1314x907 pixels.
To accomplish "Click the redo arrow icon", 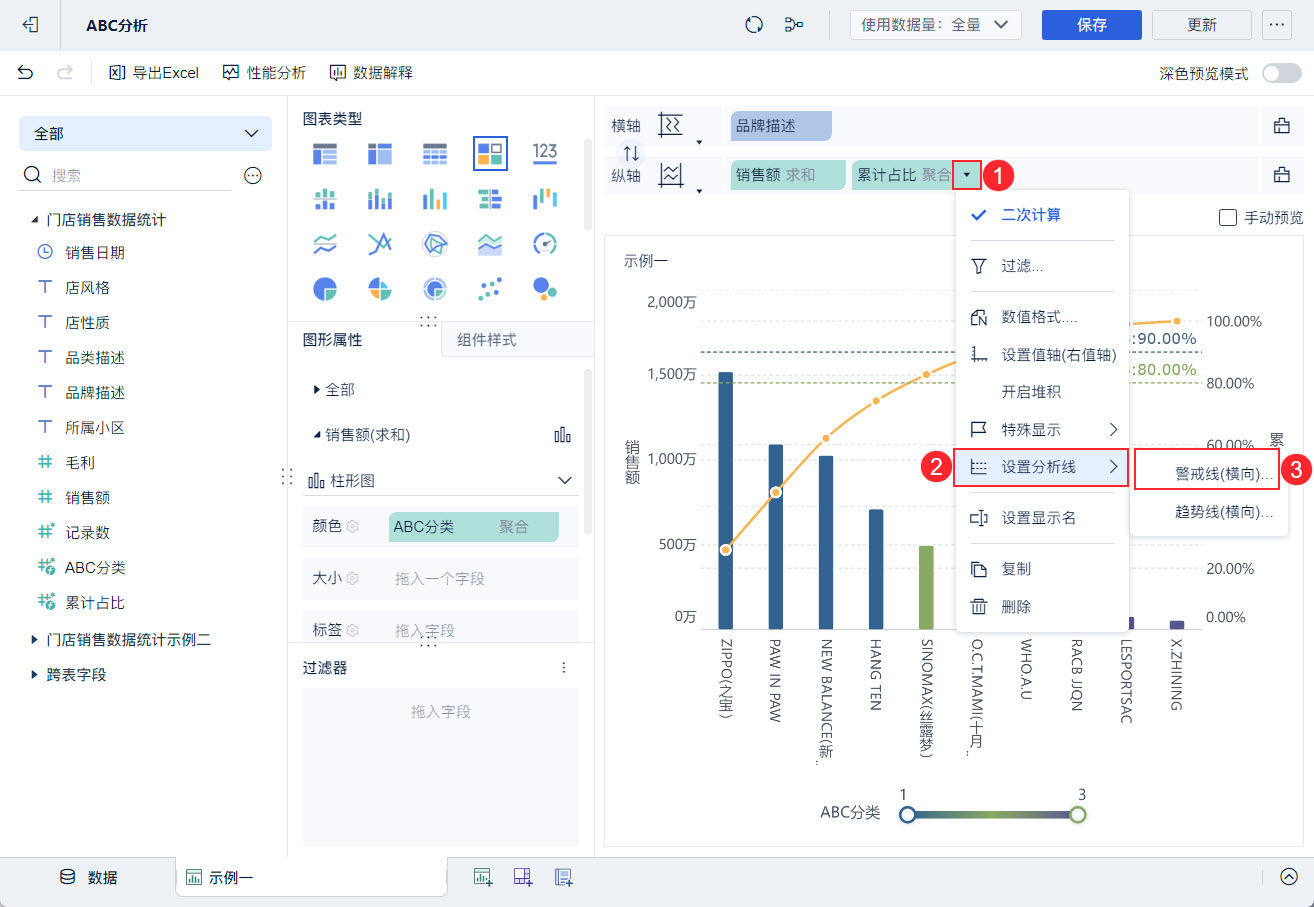I will (65, 72).
